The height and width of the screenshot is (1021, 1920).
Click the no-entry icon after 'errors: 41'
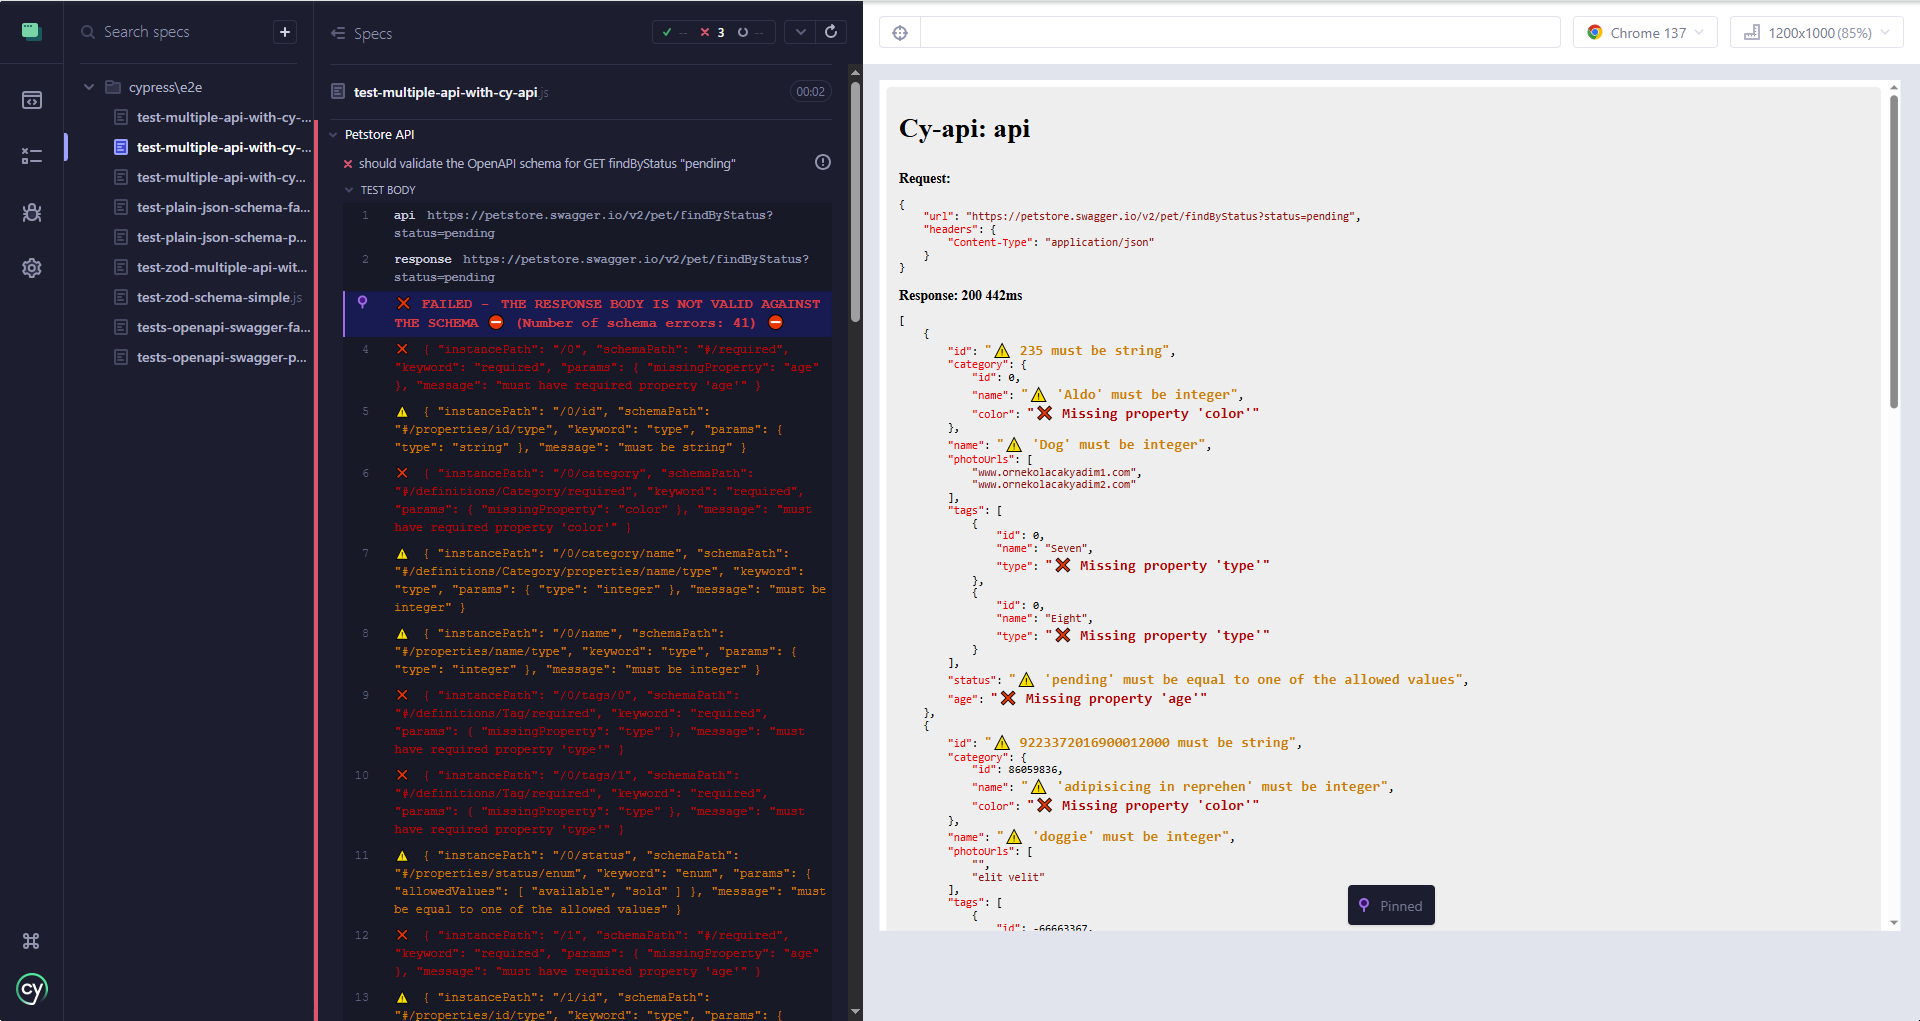775,323
